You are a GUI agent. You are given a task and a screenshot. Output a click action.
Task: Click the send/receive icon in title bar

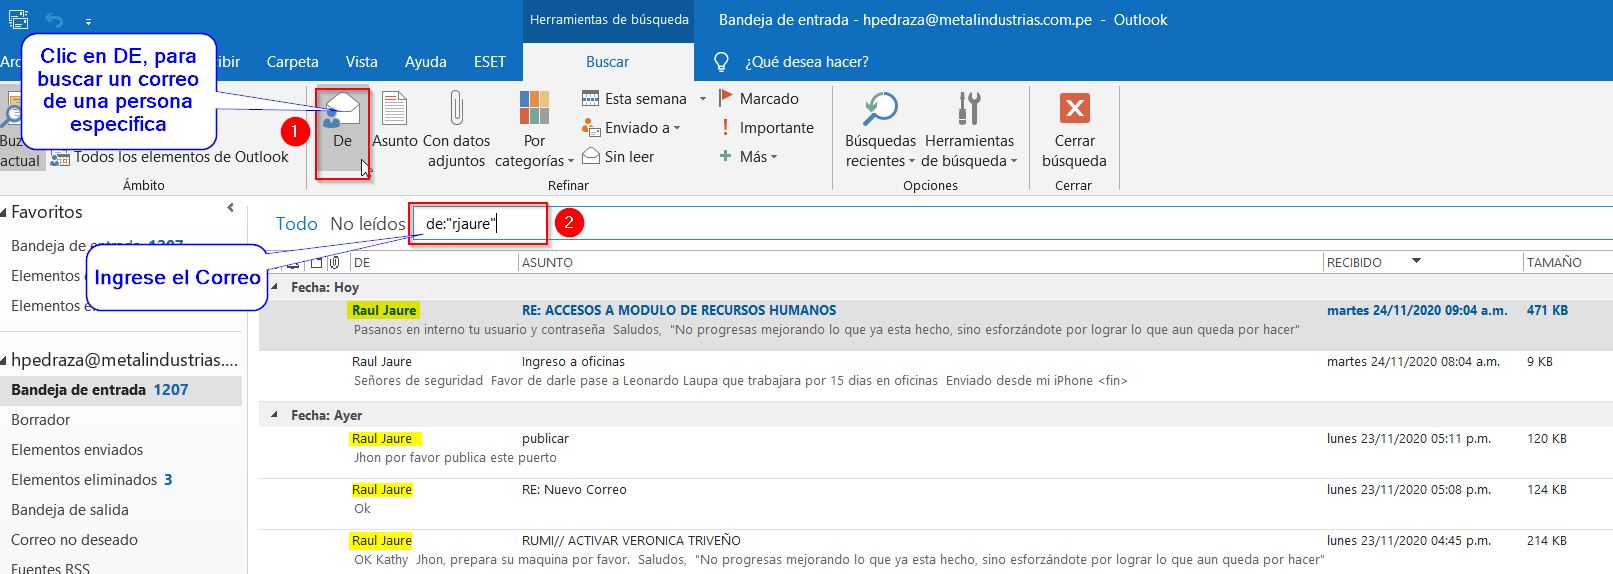(18, 19)
